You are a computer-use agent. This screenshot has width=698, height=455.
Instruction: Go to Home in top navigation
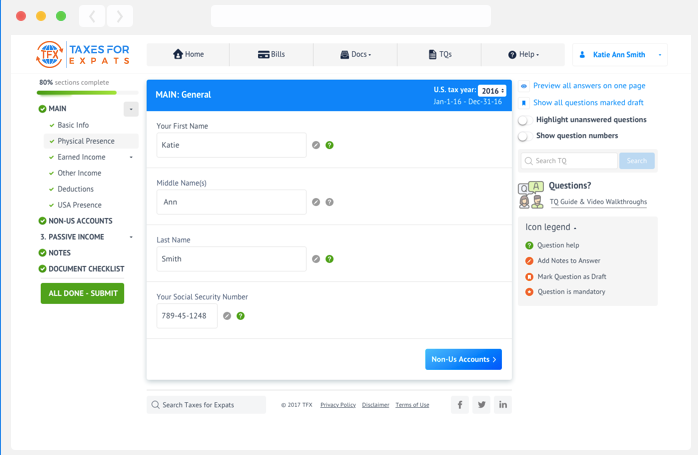188,54
